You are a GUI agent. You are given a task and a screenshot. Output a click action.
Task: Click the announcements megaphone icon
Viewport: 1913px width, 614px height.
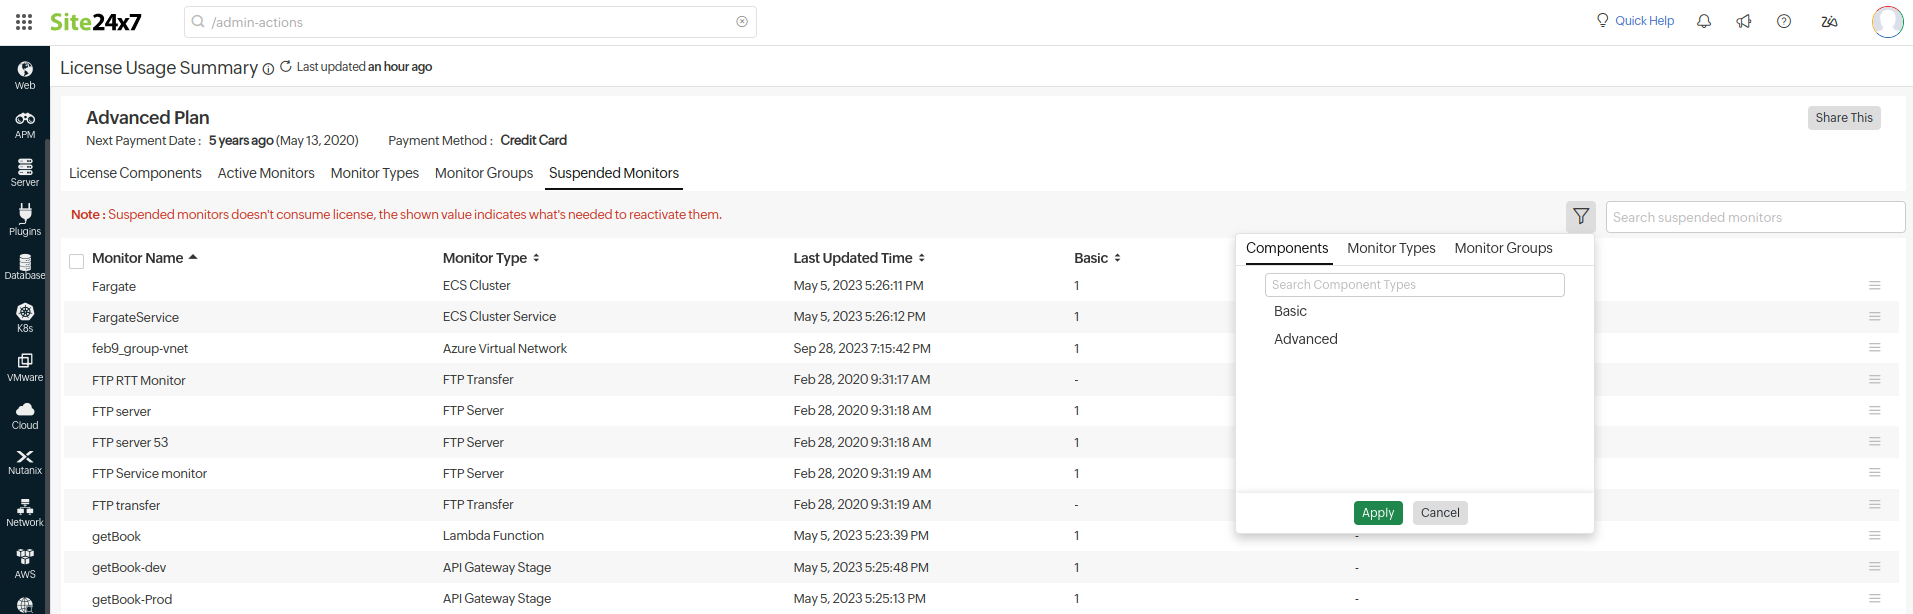1744,21
